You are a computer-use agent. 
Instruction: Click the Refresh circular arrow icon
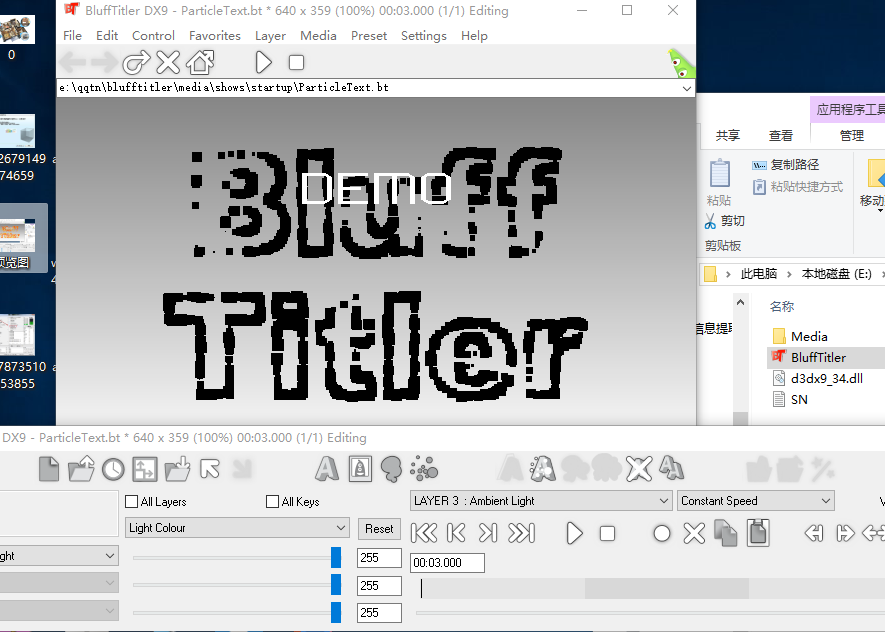(137, 62)
